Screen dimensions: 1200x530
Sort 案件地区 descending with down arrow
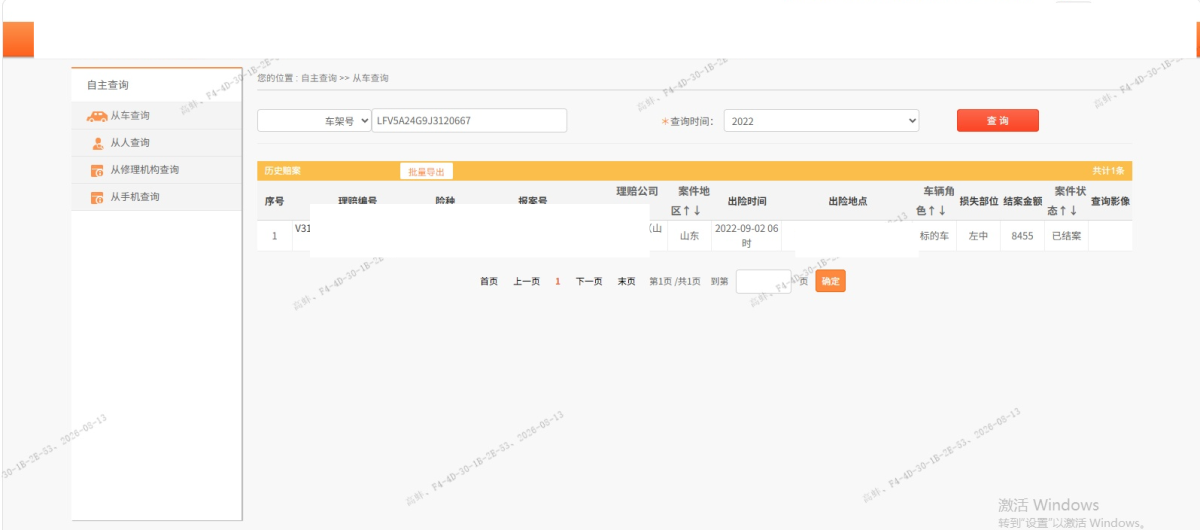[697, 211]
